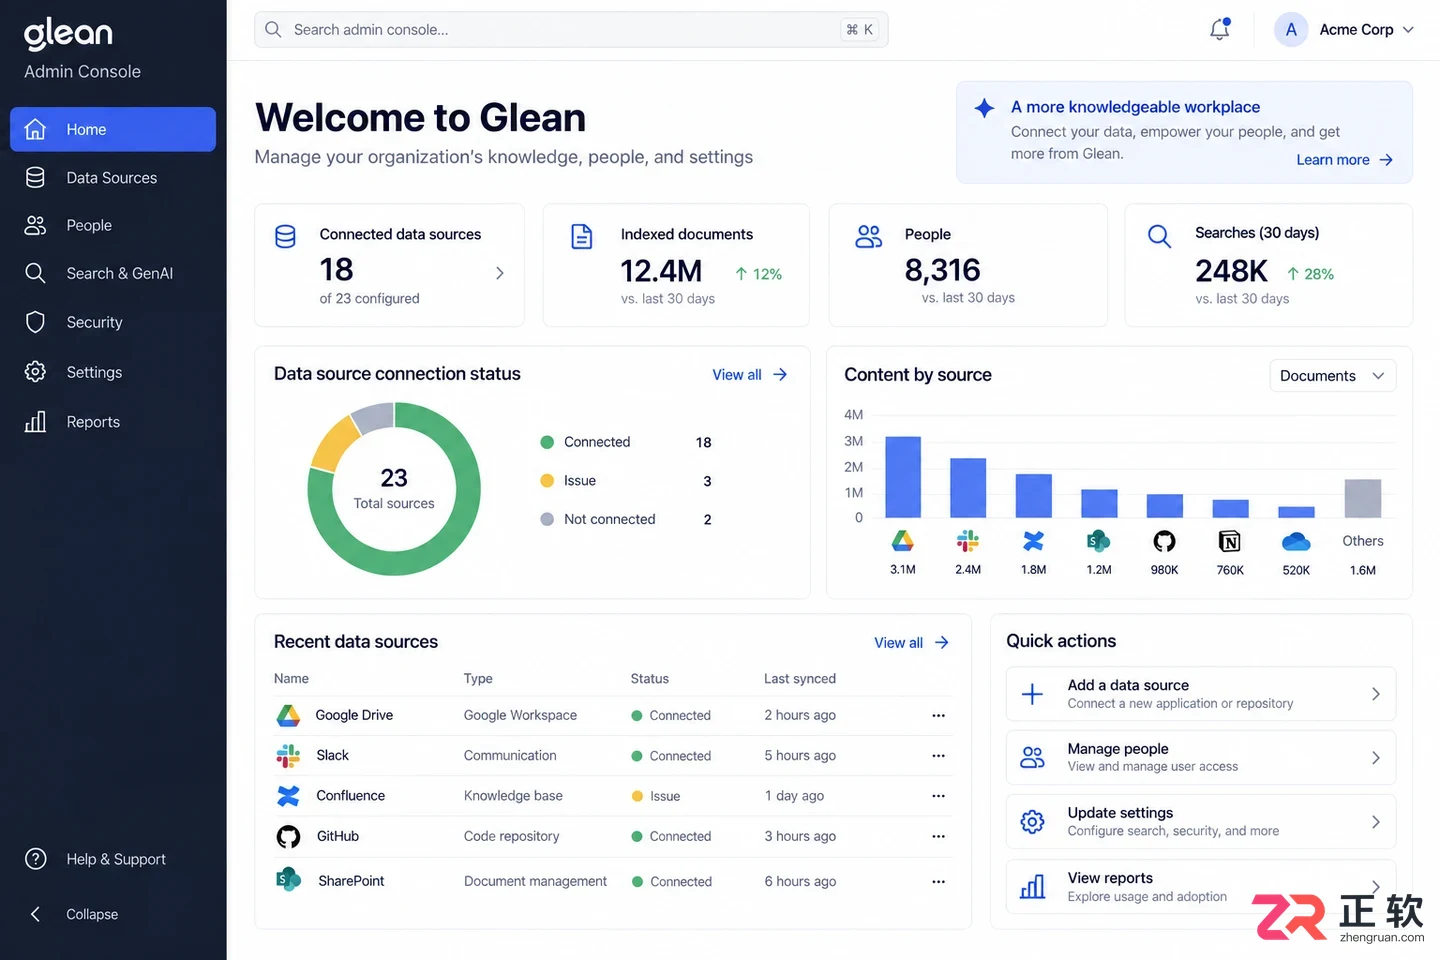Open the Documents dropdown in Content by source
The height and width of the screenshot is (960, 1440).
(1332, 376)
